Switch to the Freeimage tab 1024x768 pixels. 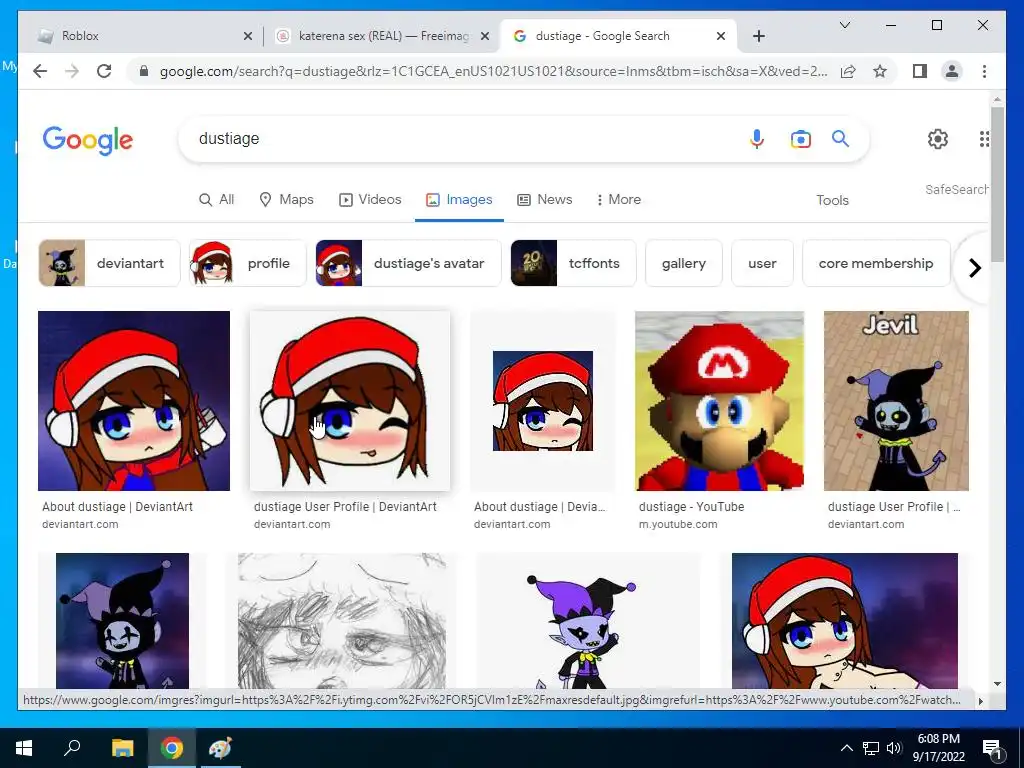381,36
